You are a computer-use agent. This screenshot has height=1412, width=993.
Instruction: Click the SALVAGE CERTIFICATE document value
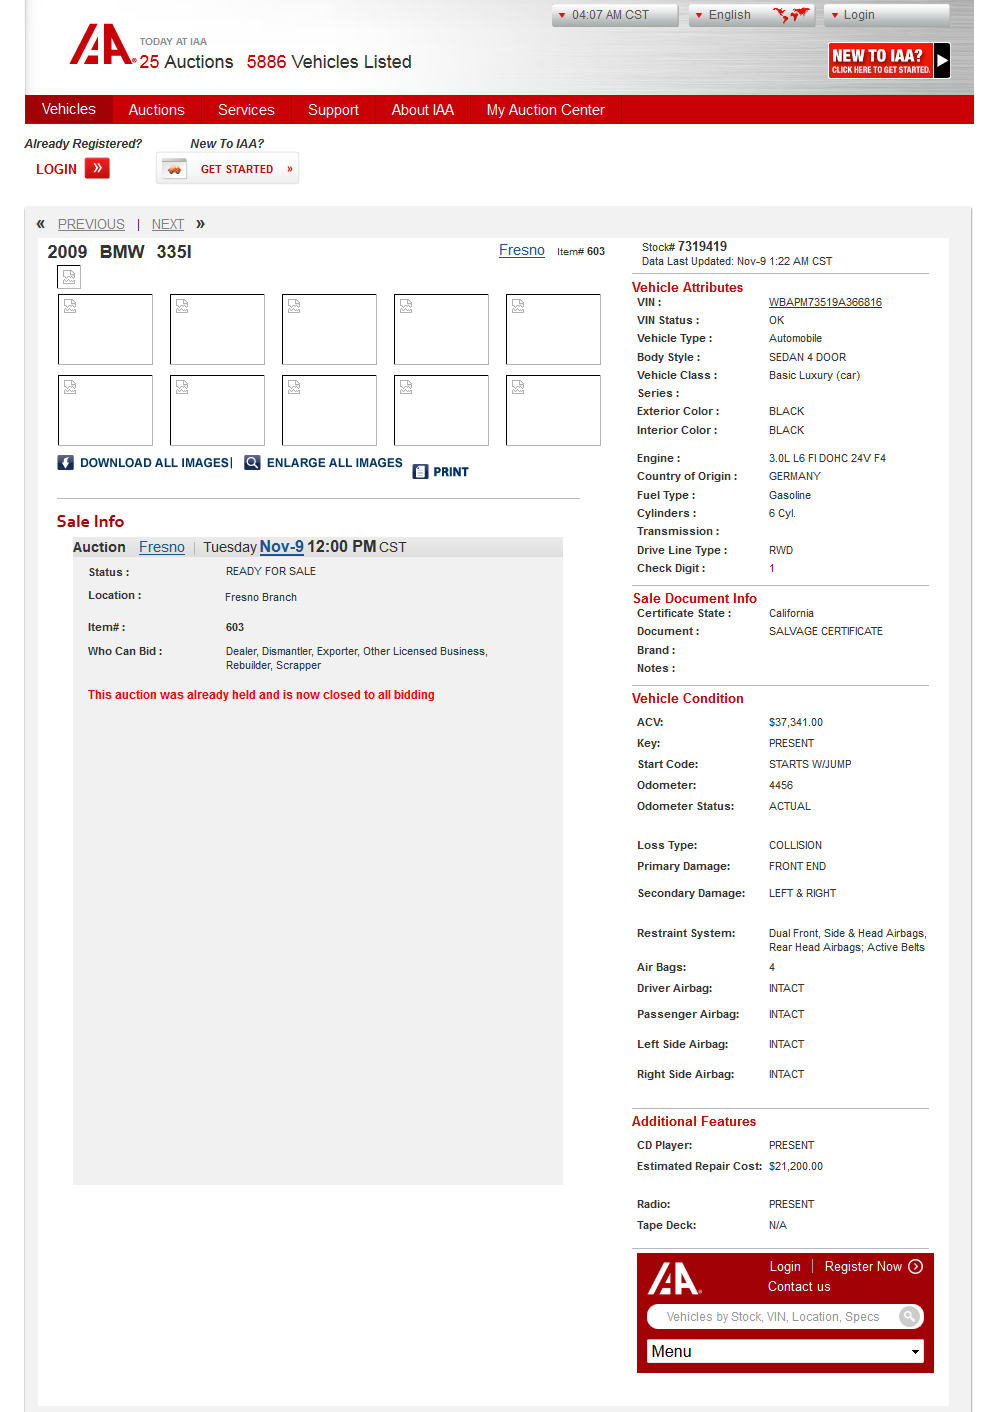click(x=826, y=631)
